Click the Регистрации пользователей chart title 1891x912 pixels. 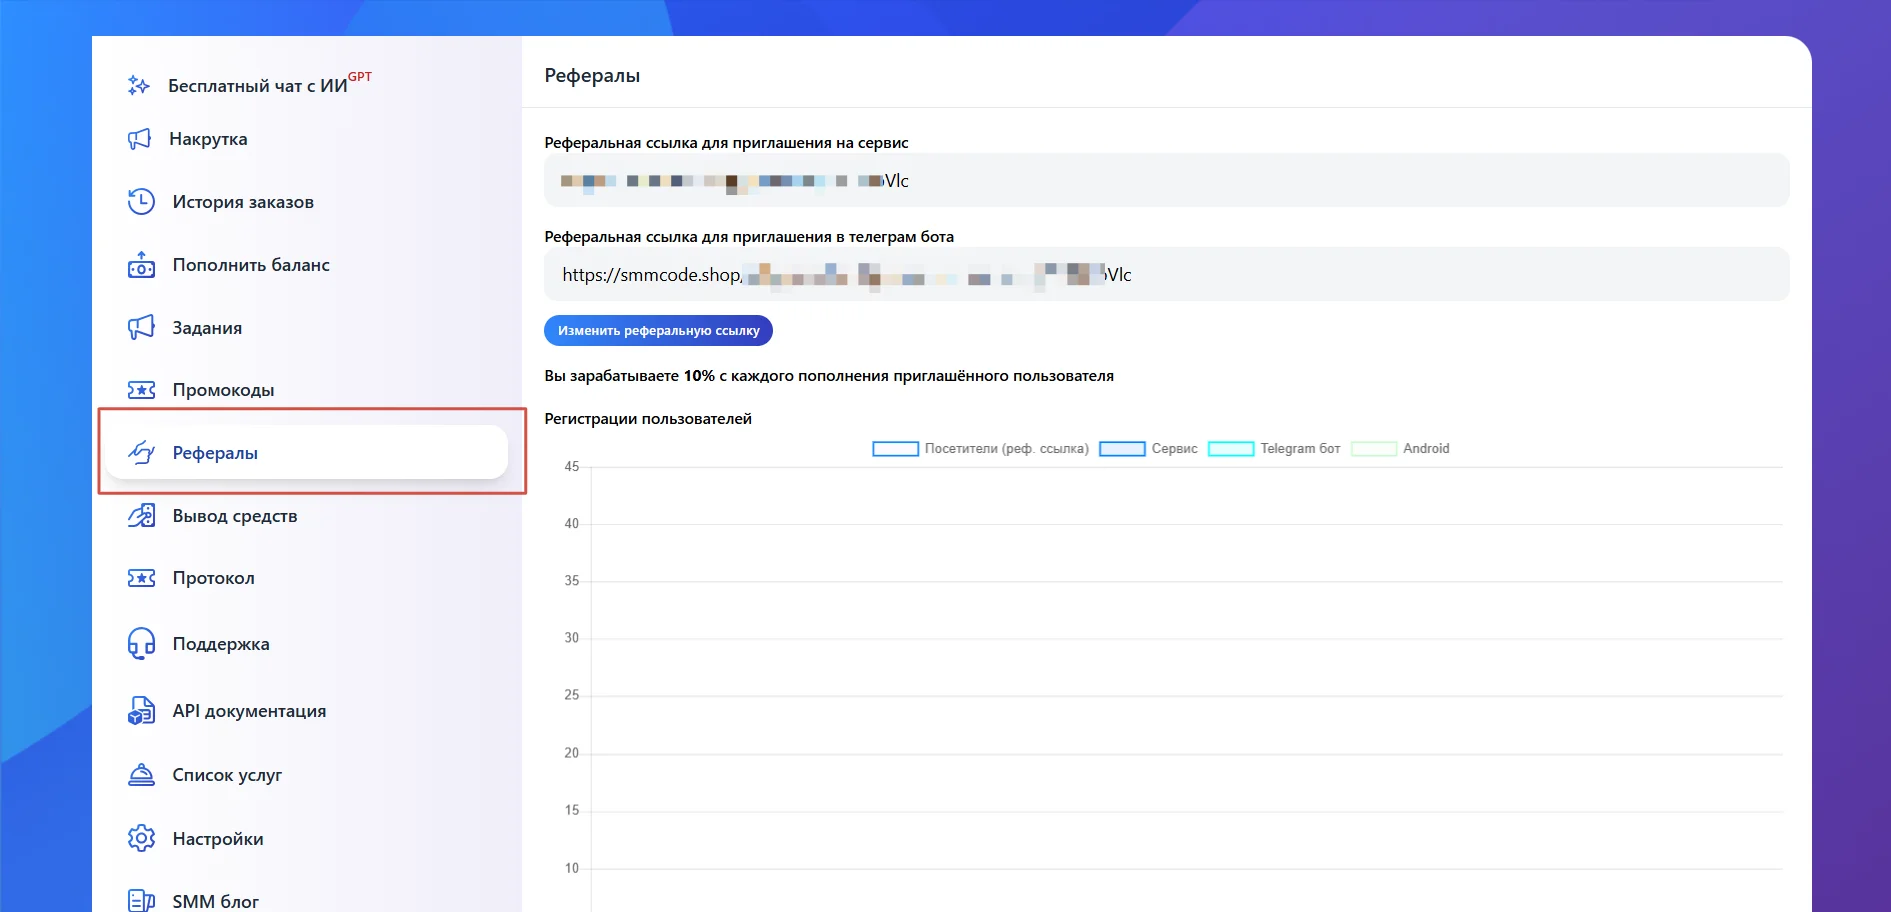point(648,419)
